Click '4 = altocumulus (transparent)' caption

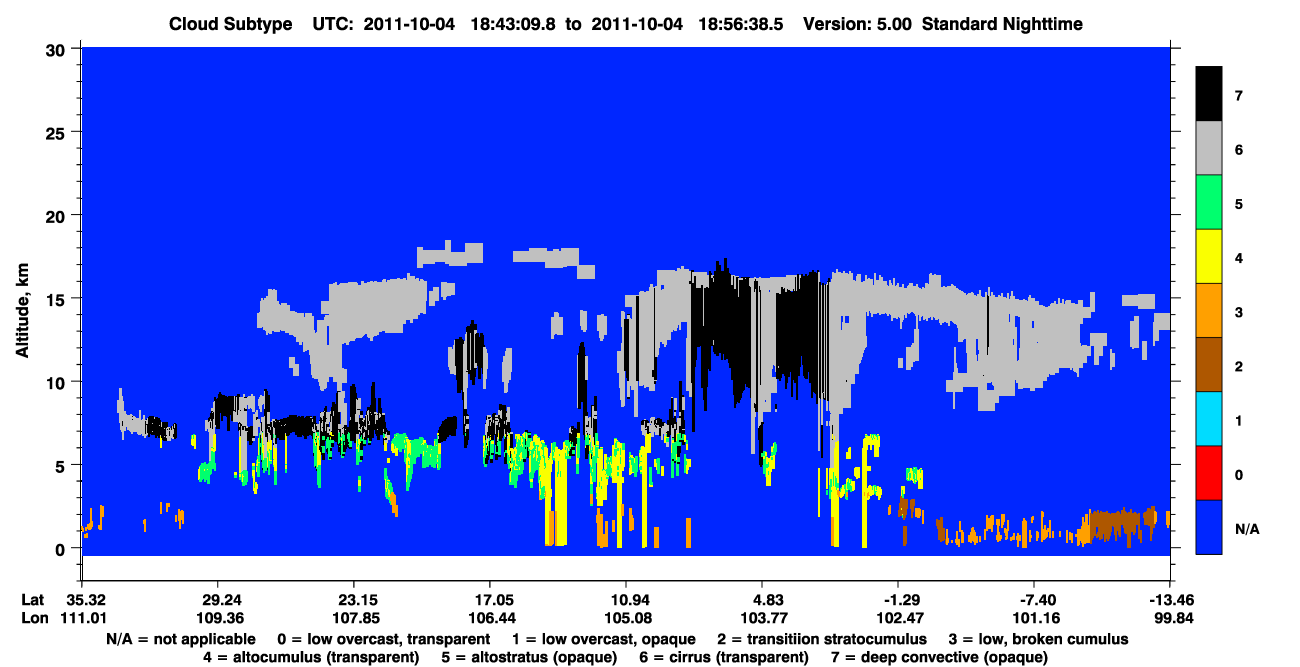pos(311,657)
